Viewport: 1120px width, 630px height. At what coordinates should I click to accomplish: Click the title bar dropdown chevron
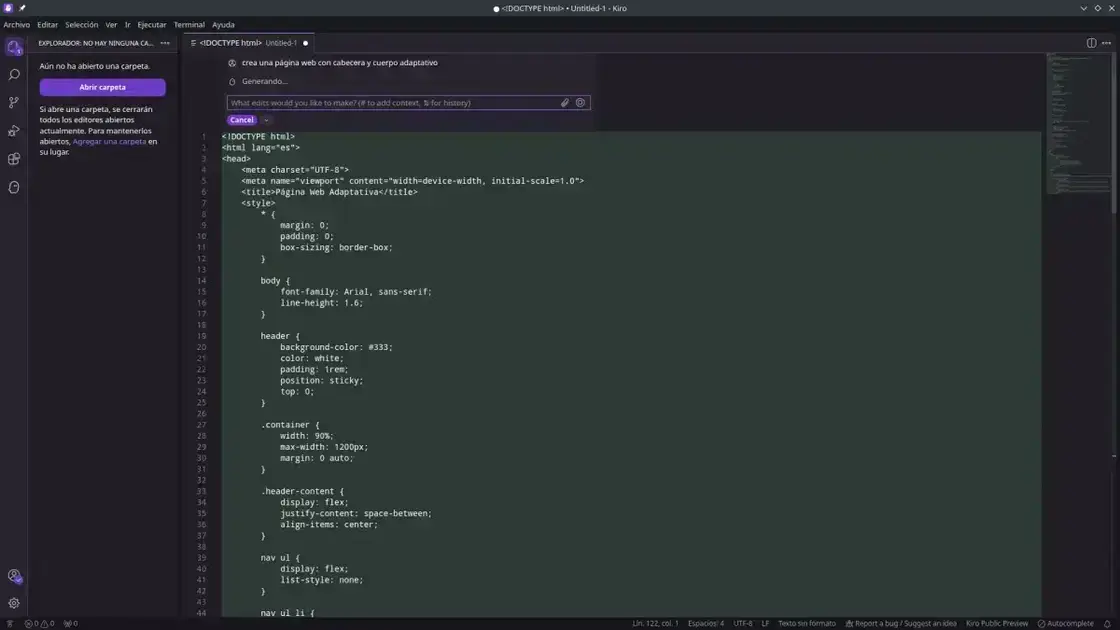click(1084, 8)
